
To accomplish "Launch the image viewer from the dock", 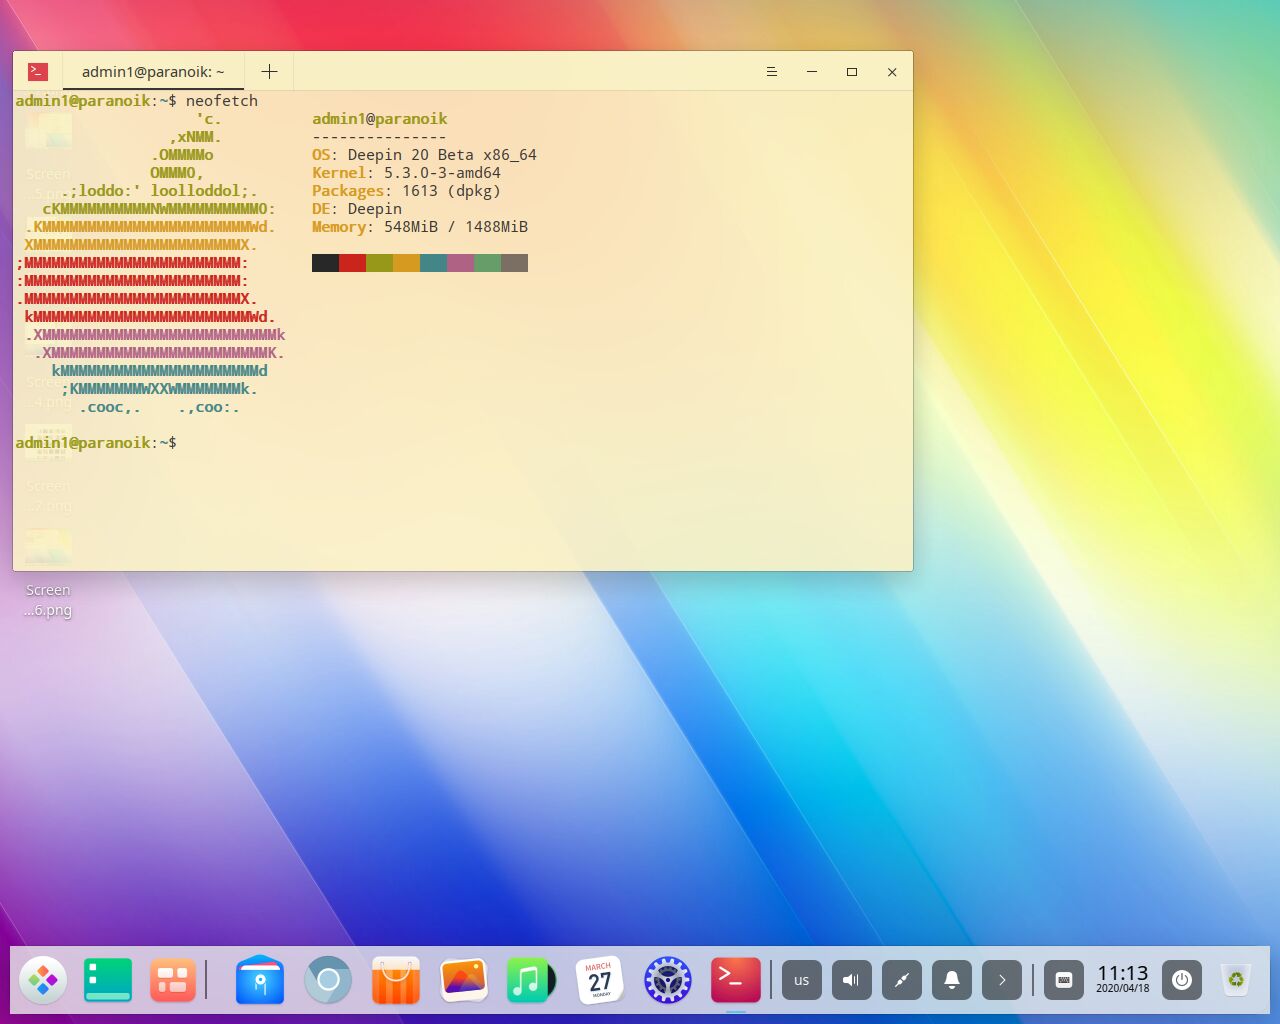I will coord(464,980).
